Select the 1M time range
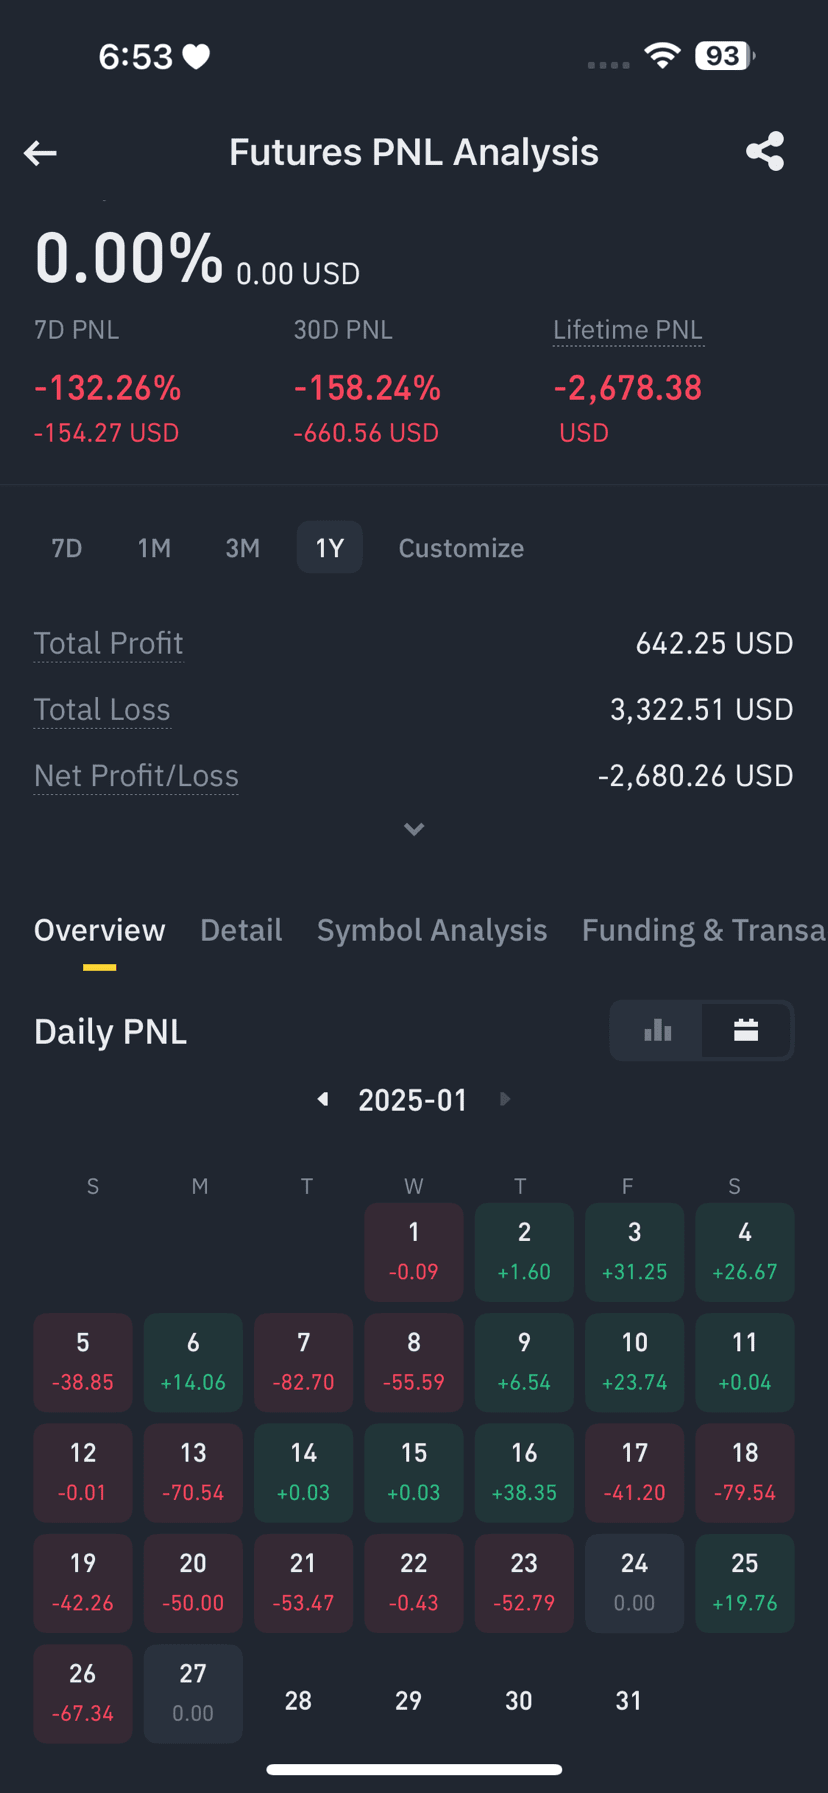Screen dimensions: 828x1793 154,548
